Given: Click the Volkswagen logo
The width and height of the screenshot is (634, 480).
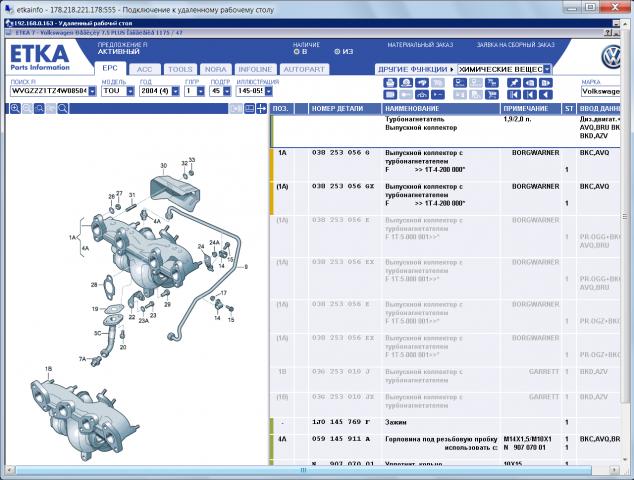Looking at the screenshot, I should pos(611,57).
